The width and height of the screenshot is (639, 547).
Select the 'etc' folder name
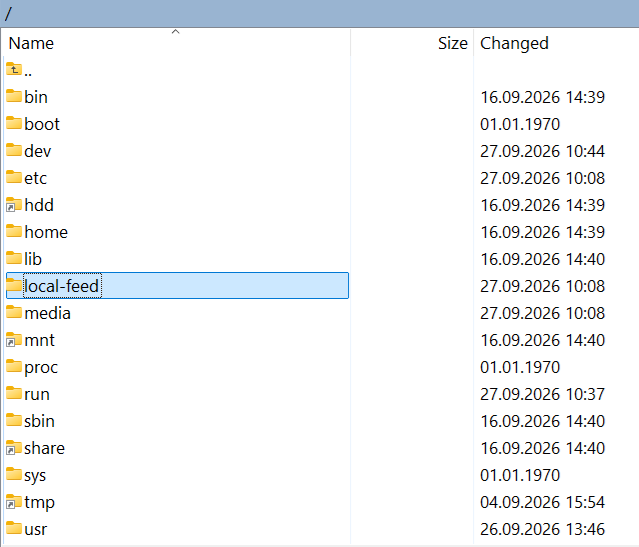point(35,178)
